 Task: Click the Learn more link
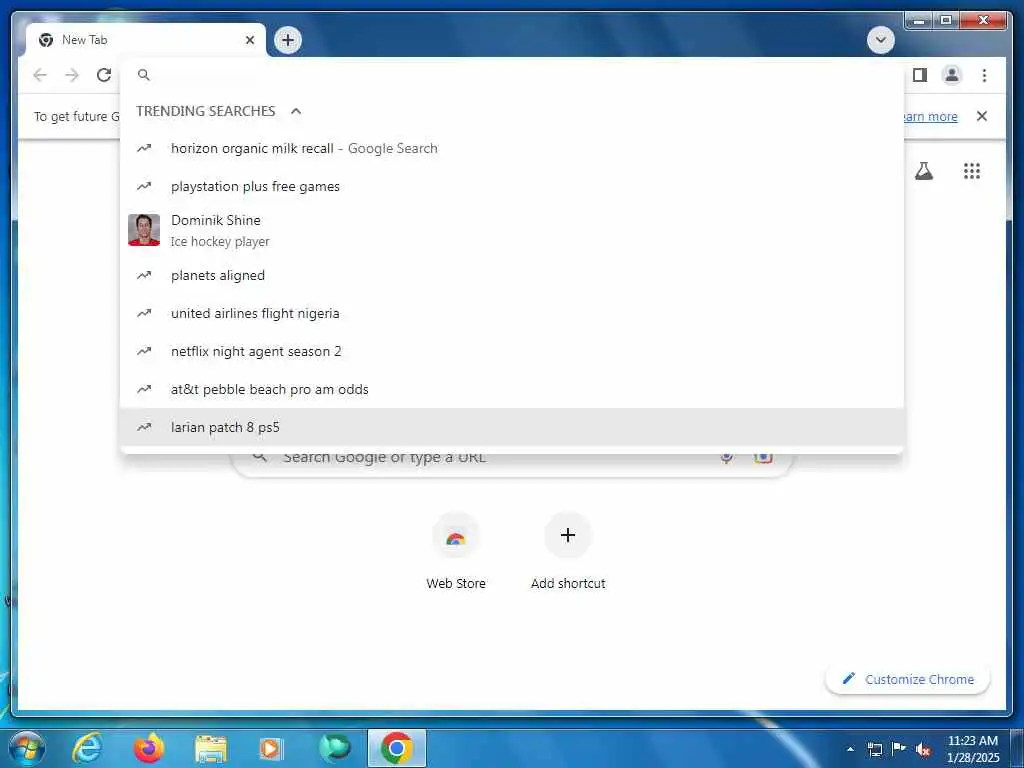point(929,117)
